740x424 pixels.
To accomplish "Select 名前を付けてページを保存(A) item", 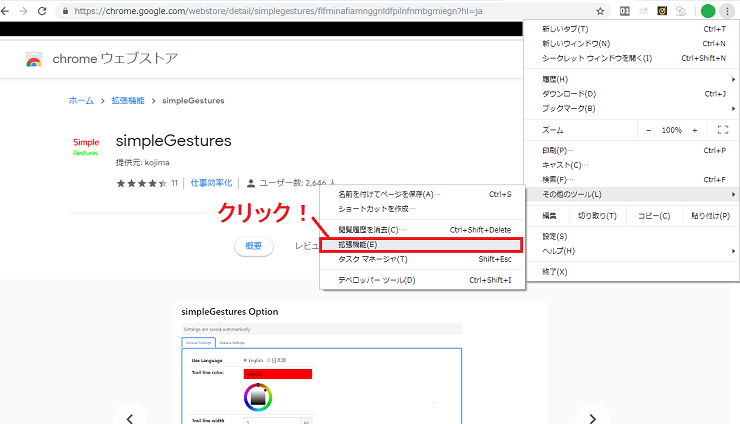I will point(423,195).
